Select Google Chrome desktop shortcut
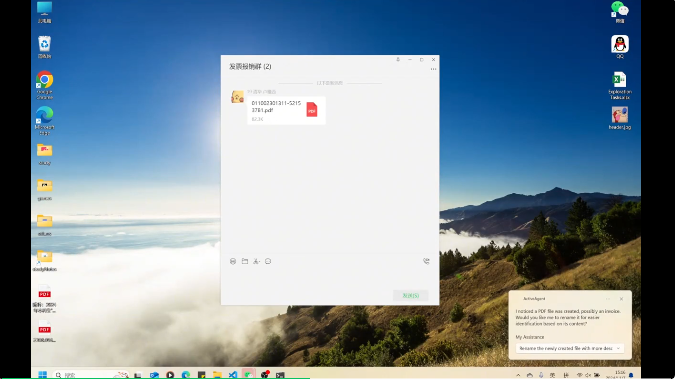This screenshot has width=675, height=380. pos(44,85)
